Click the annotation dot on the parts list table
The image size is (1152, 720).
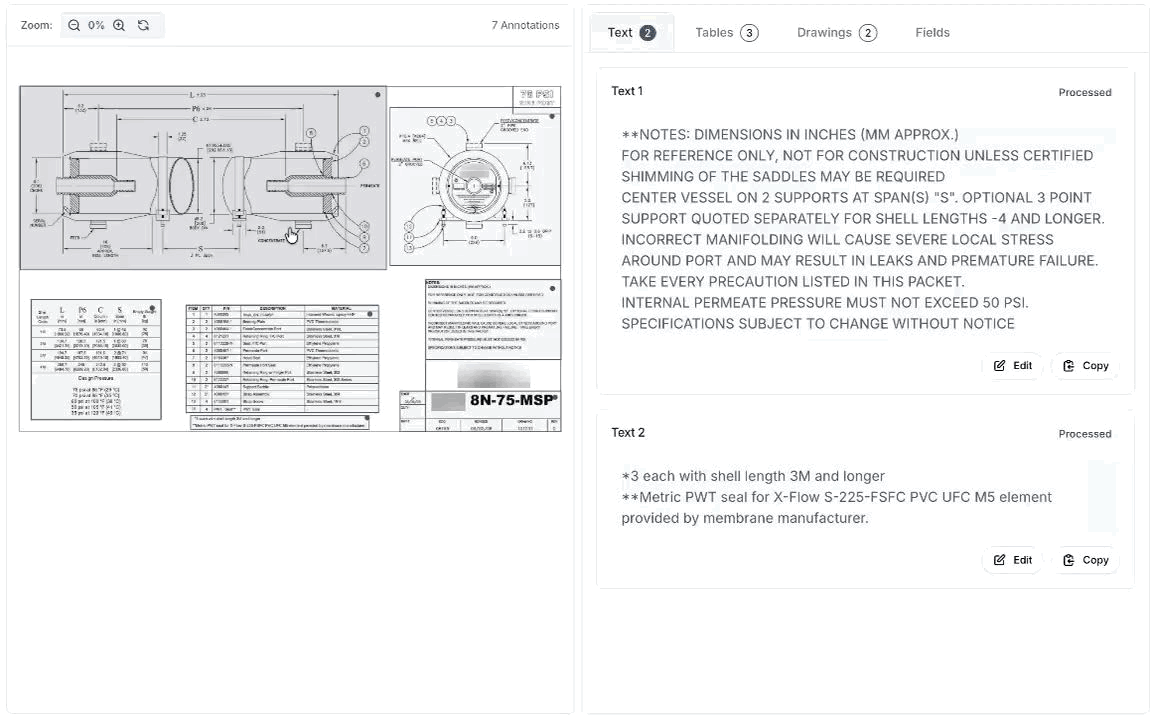coord(371,314)
